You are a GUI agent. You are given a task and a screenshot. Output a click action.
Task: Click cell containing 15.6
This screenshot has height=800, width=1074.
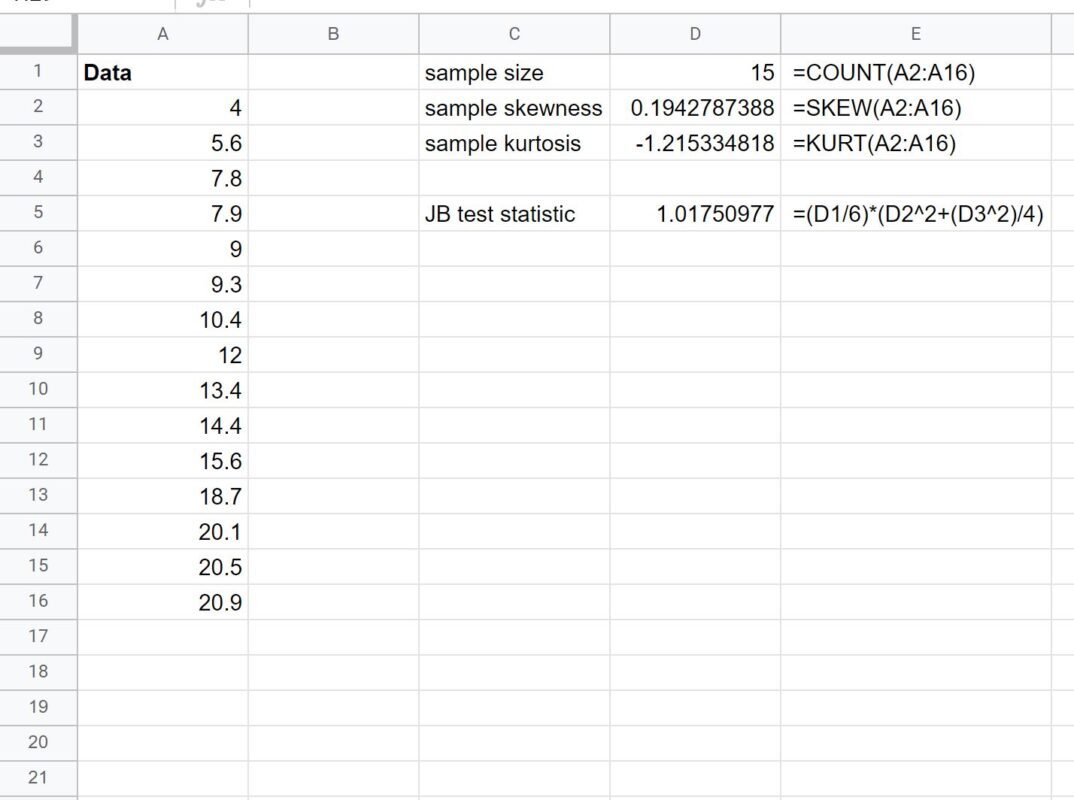[163, 461]
